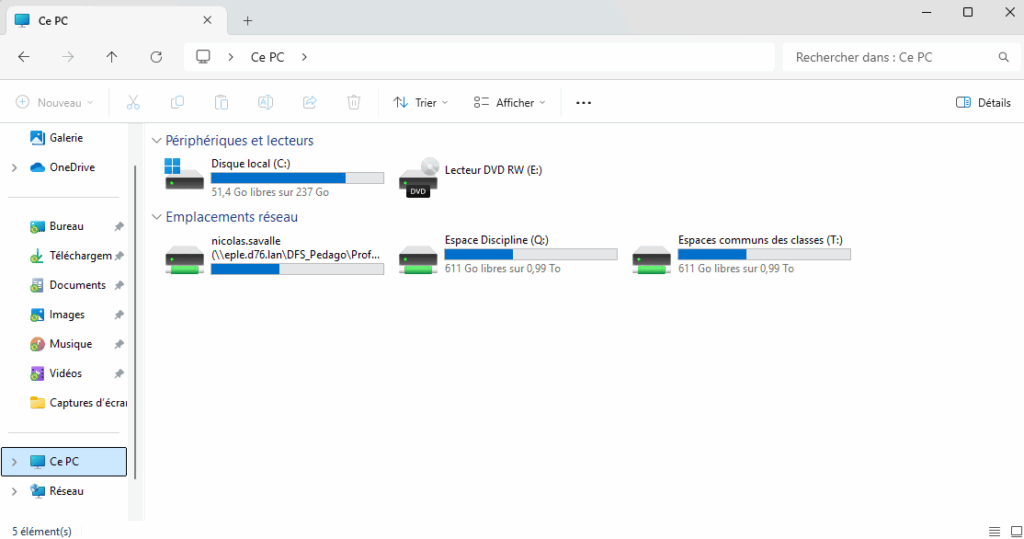
Task: Click the See more three-dots icon
Action: click(584, 102)
